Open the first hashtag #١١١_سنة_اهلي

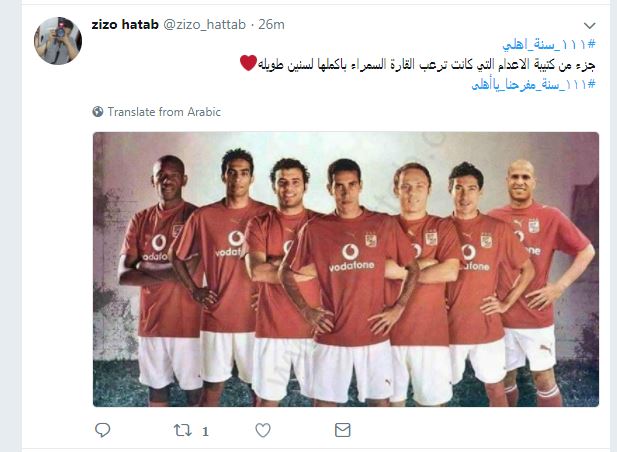(x=549, y=44)
